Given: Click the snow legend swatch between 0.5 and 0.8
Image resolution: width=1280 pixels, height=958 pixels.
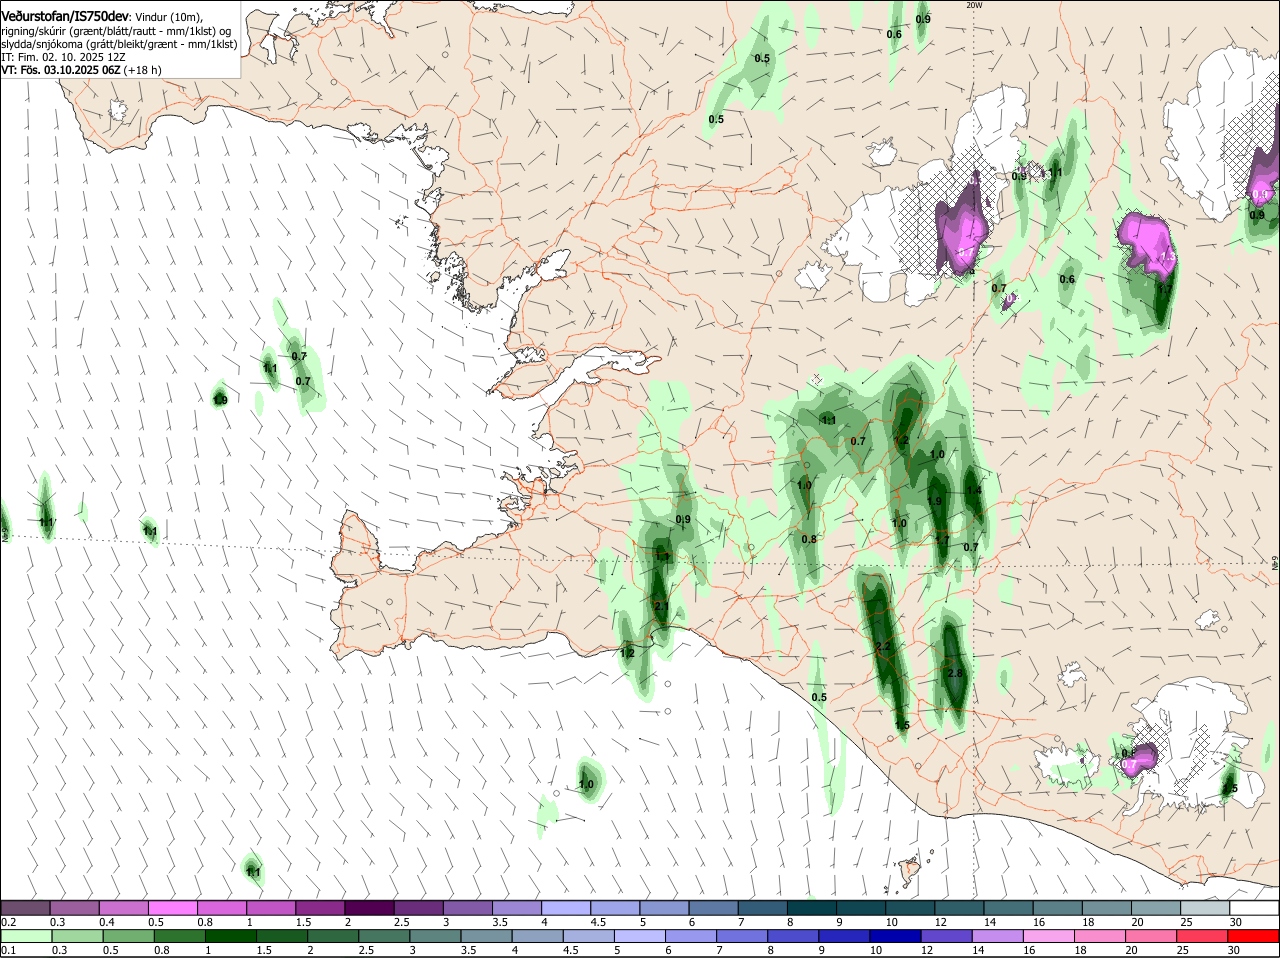Looking at the screenshot, I should click(172, 907).
